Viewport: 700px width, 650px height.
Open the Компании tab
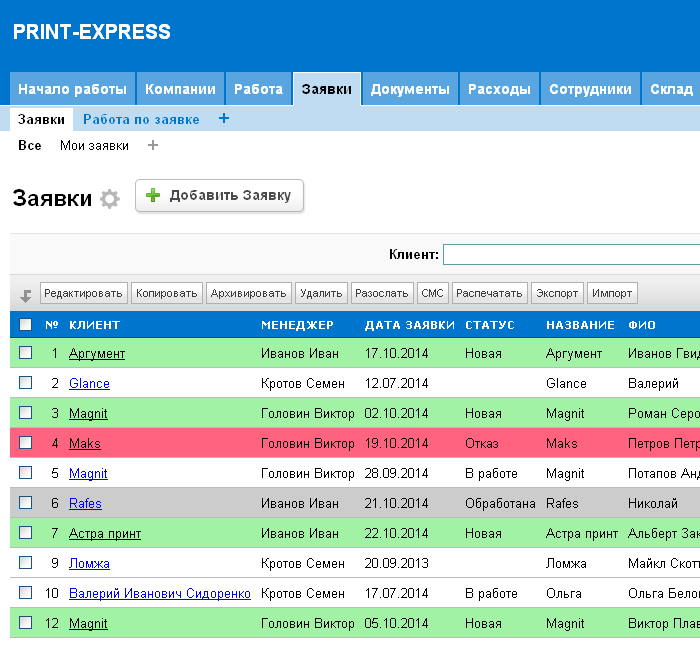[x=180, y=89]
